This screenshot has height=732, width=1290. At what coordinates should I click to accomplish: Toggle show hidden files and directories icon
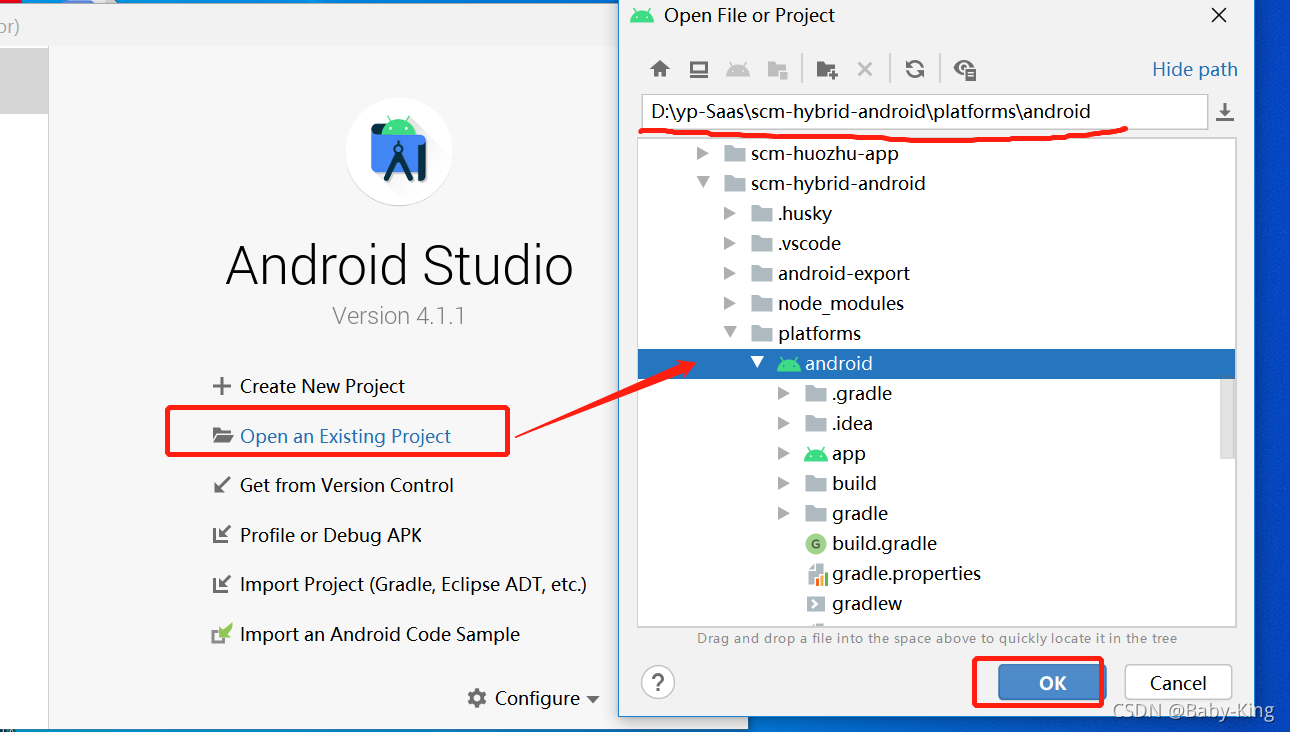[965, 69]
